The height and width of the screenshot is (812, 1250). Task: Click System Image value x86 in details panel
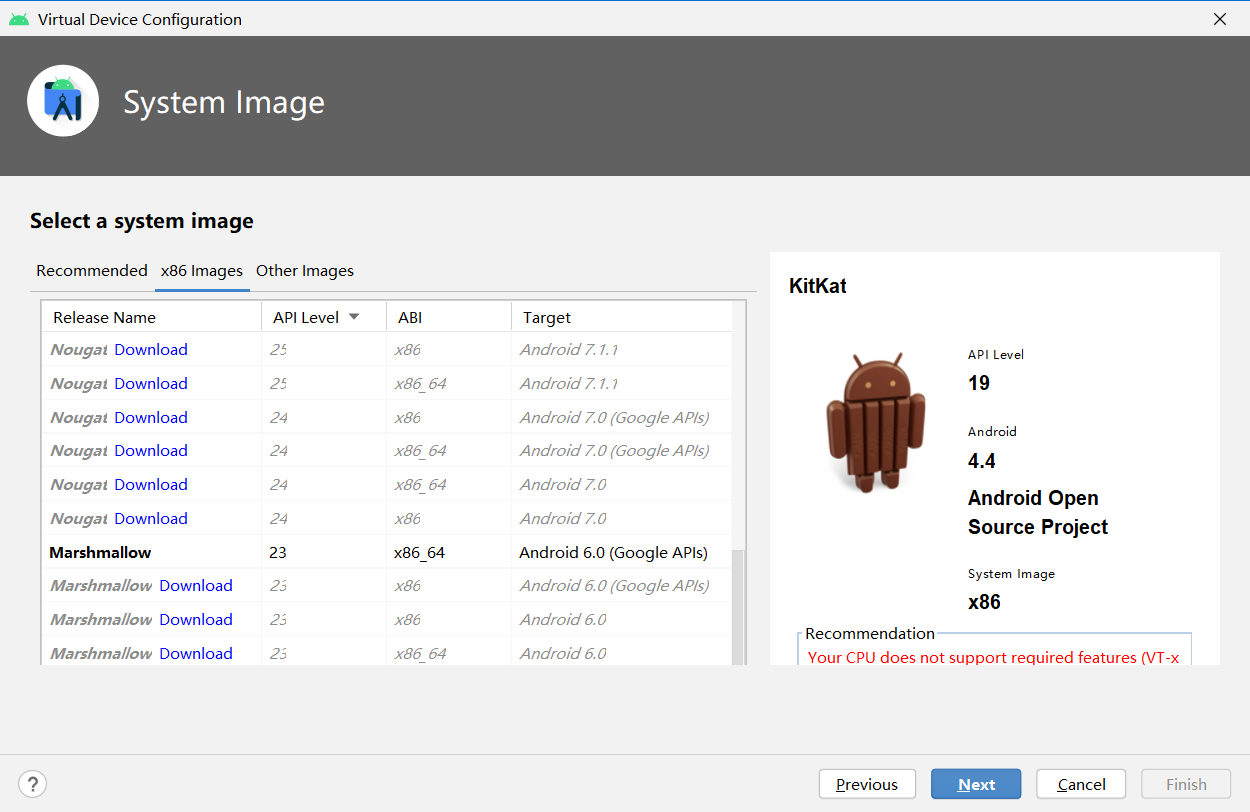pyautogui.click(x=984, y=602)
